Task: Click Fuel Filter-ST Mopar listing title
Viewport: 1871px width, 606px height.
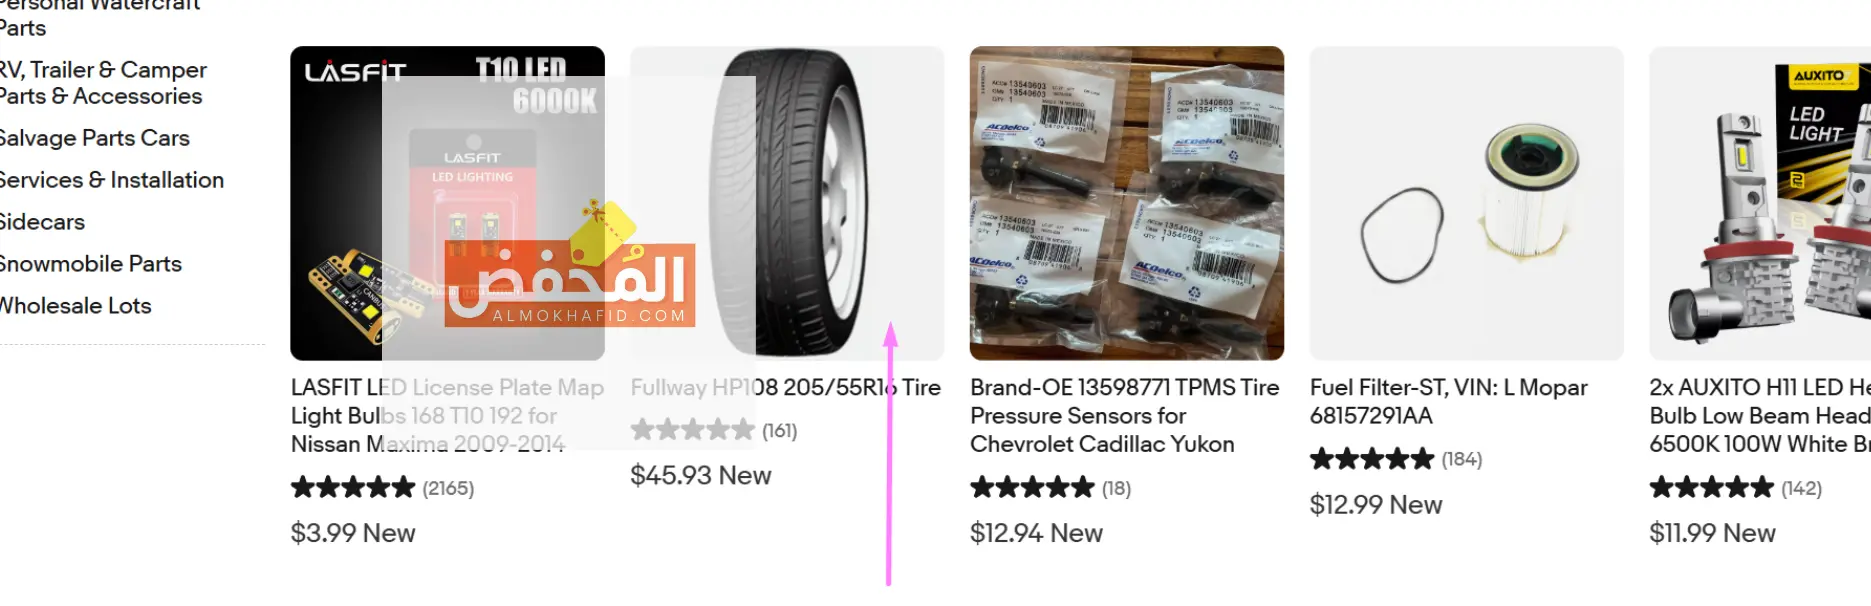Action: (1448, 401)
